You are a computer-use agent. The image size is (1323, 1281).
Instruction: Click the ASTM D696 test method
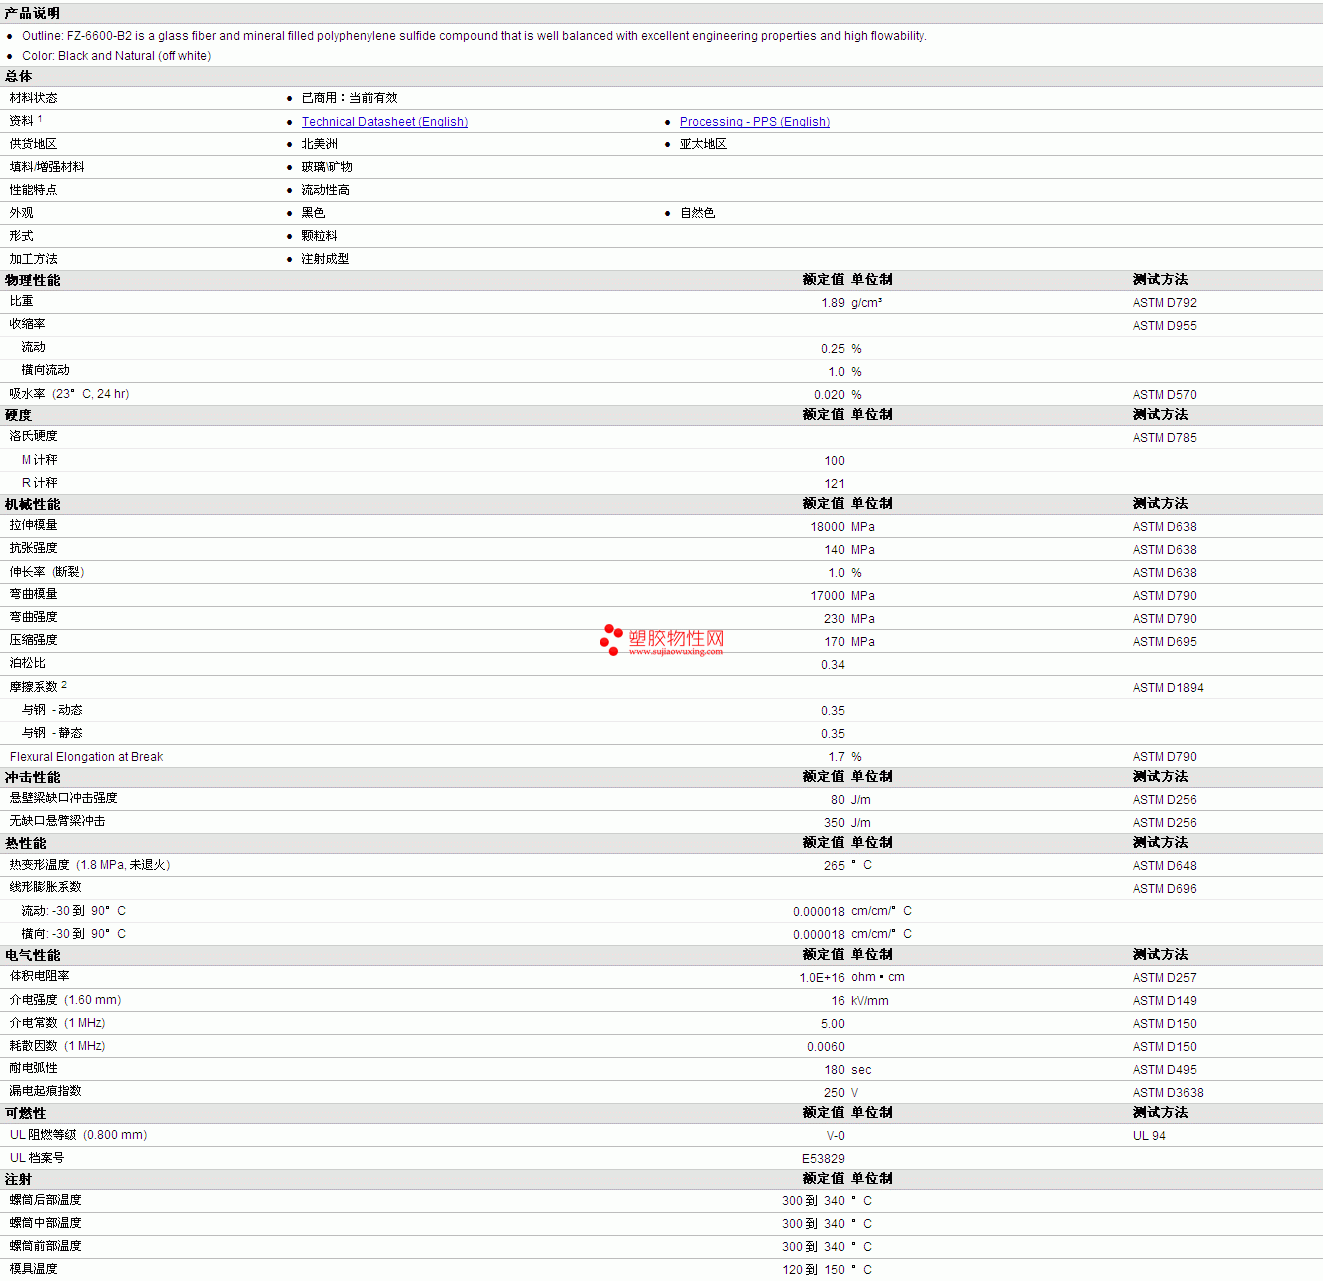coord(1164,889)
